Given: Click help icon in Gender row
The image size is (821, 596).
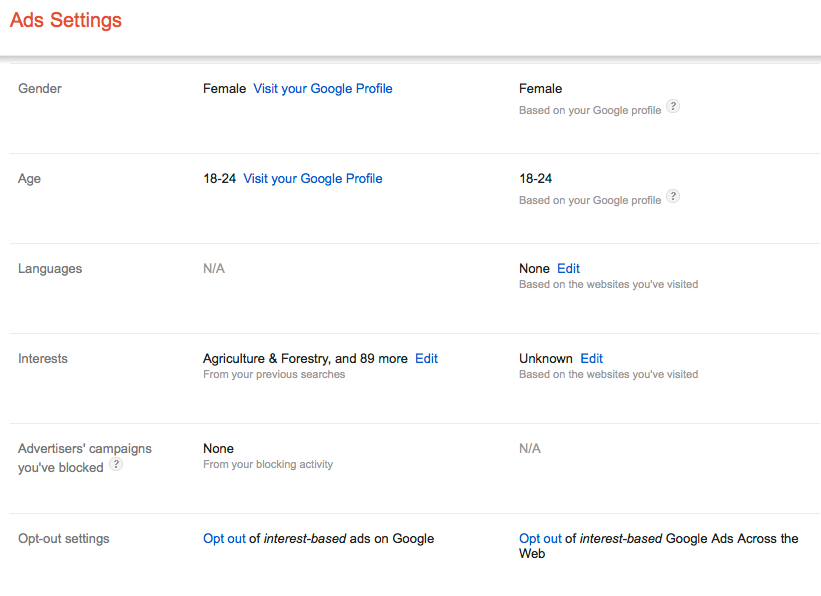Looking at the screenshot, I should 673,107.
